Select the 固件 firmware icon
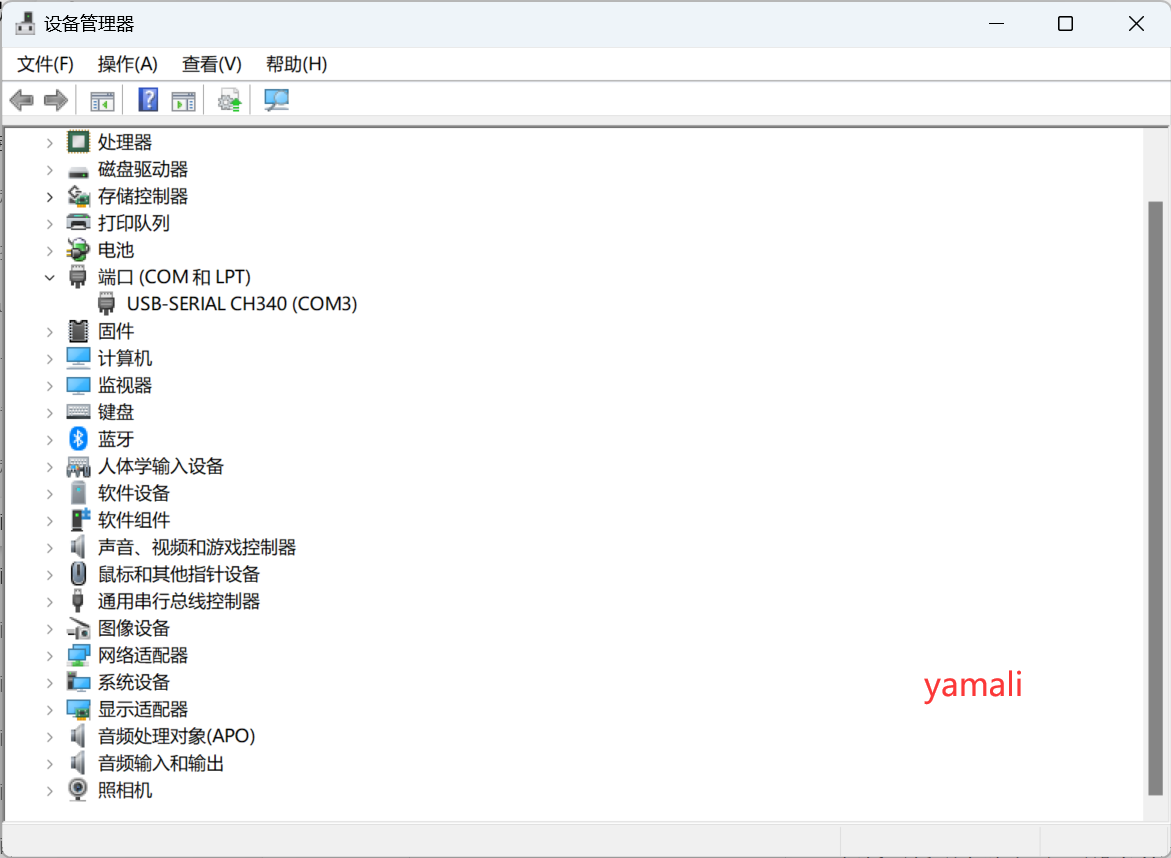1171x858 pixels. (78, 331)
